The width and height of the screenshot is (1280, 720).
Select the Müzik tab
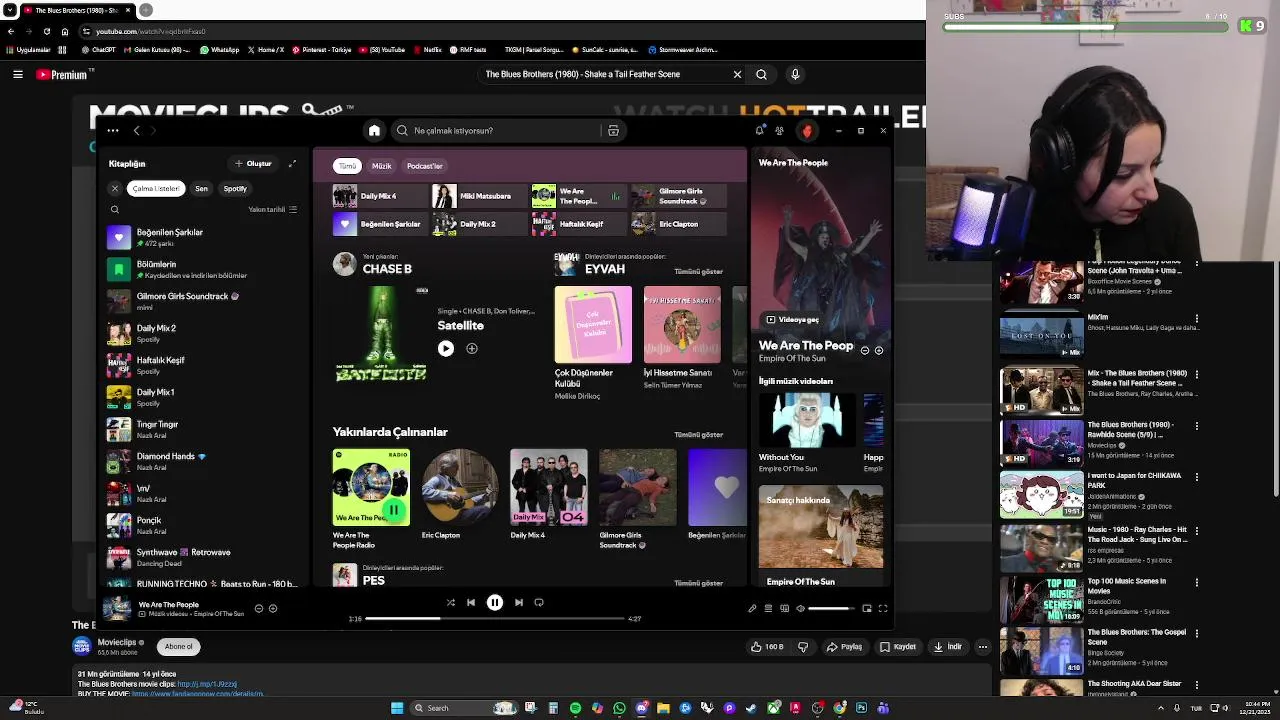381,166
